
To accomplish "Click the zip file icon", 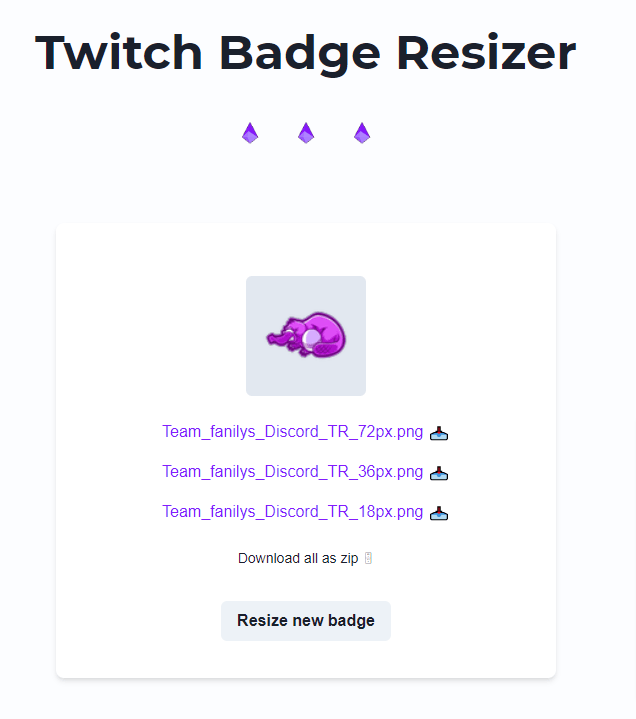I will point(368,558).
